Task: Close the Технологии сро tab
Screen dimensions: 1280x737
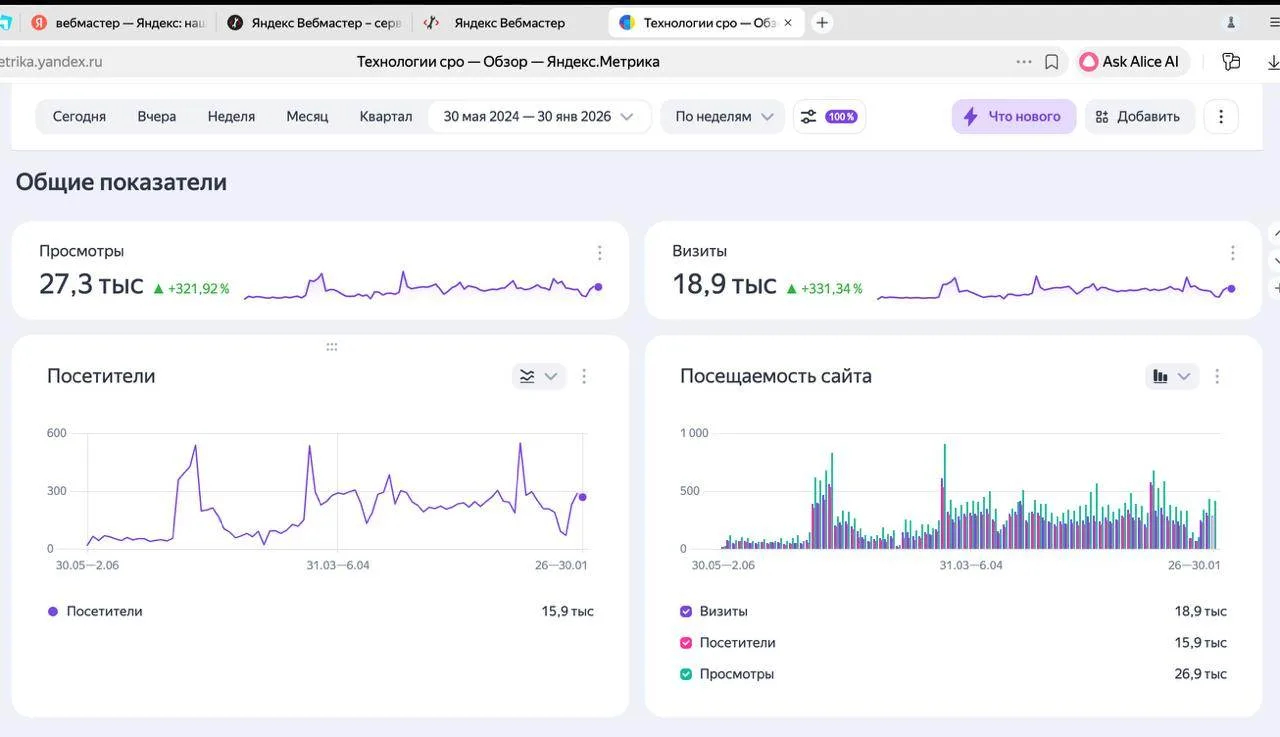Action: point(788,22)
